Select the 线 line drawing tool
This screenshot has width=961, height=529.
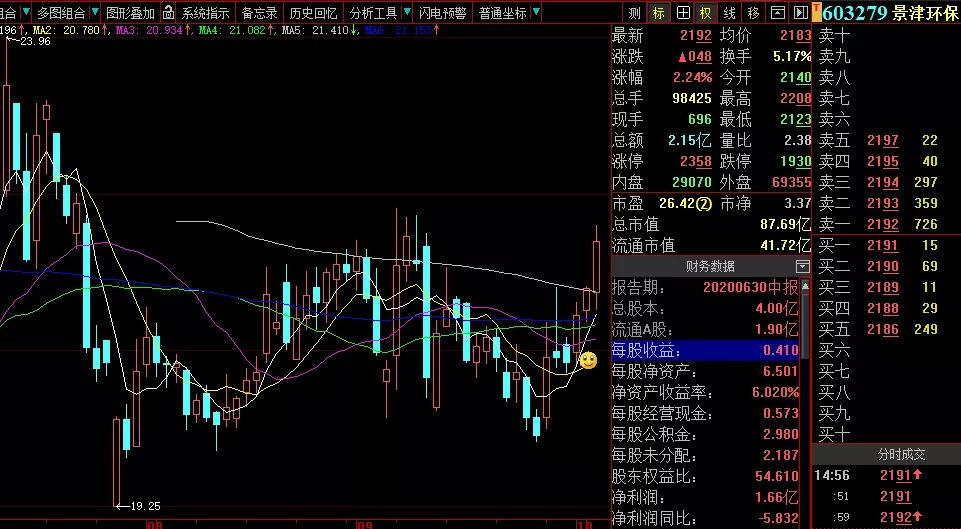point(729,13)
